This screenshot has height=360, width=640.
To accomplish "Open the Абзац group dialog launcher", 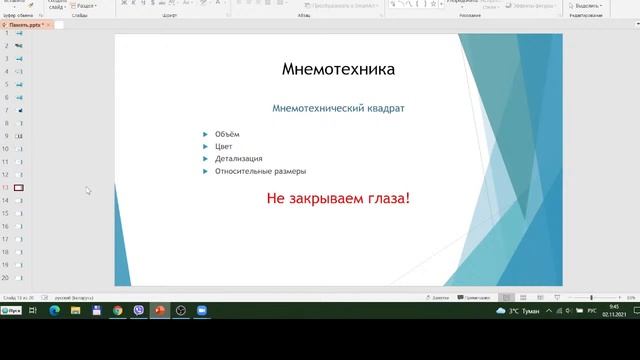I will [381, 16].
